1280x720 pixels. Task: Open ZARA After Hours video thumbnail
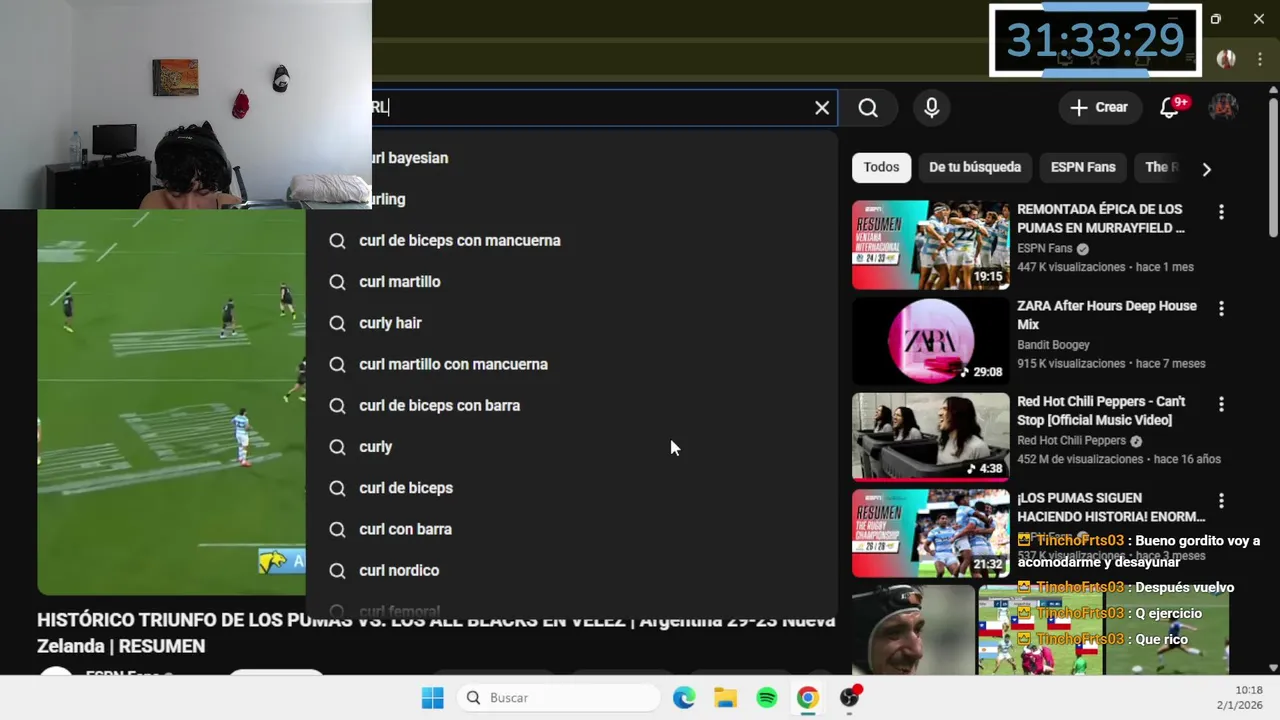pos(931,341)
